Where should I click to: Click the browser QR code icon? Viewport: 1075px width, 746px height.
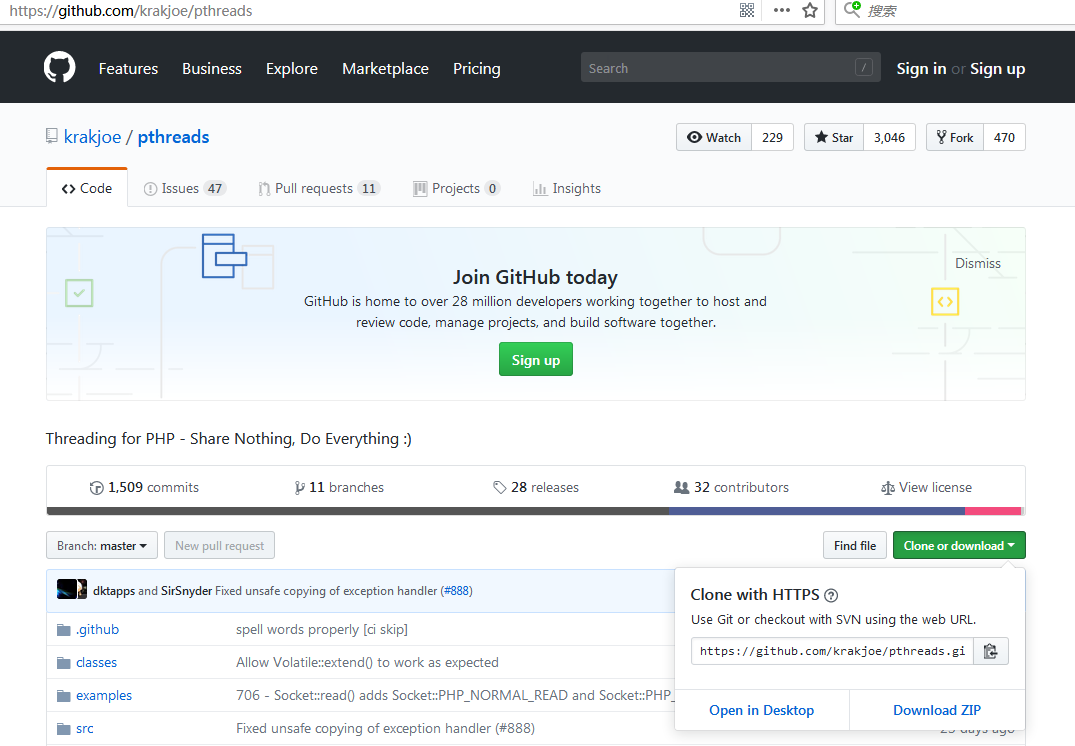click(746, 11)
